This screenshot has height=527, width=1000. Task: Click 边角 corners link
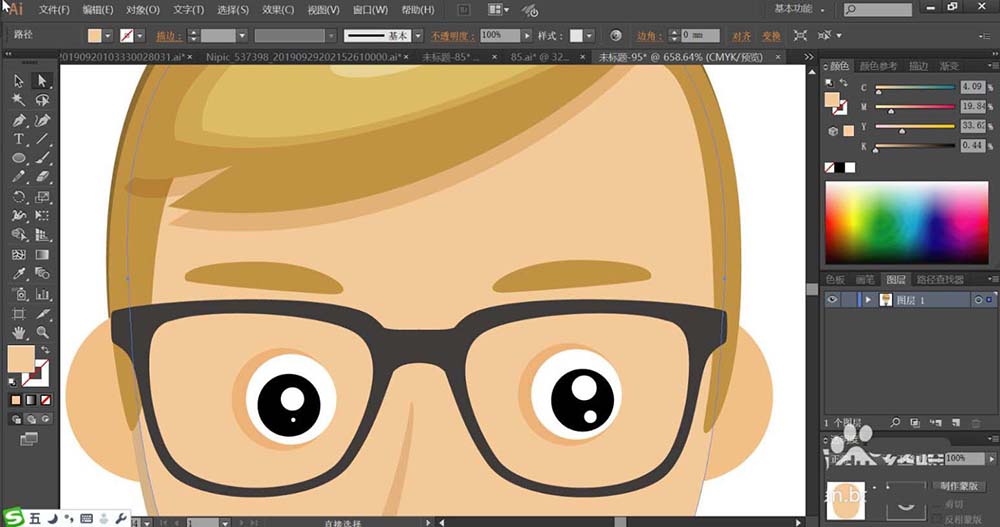tap(649, 36)
